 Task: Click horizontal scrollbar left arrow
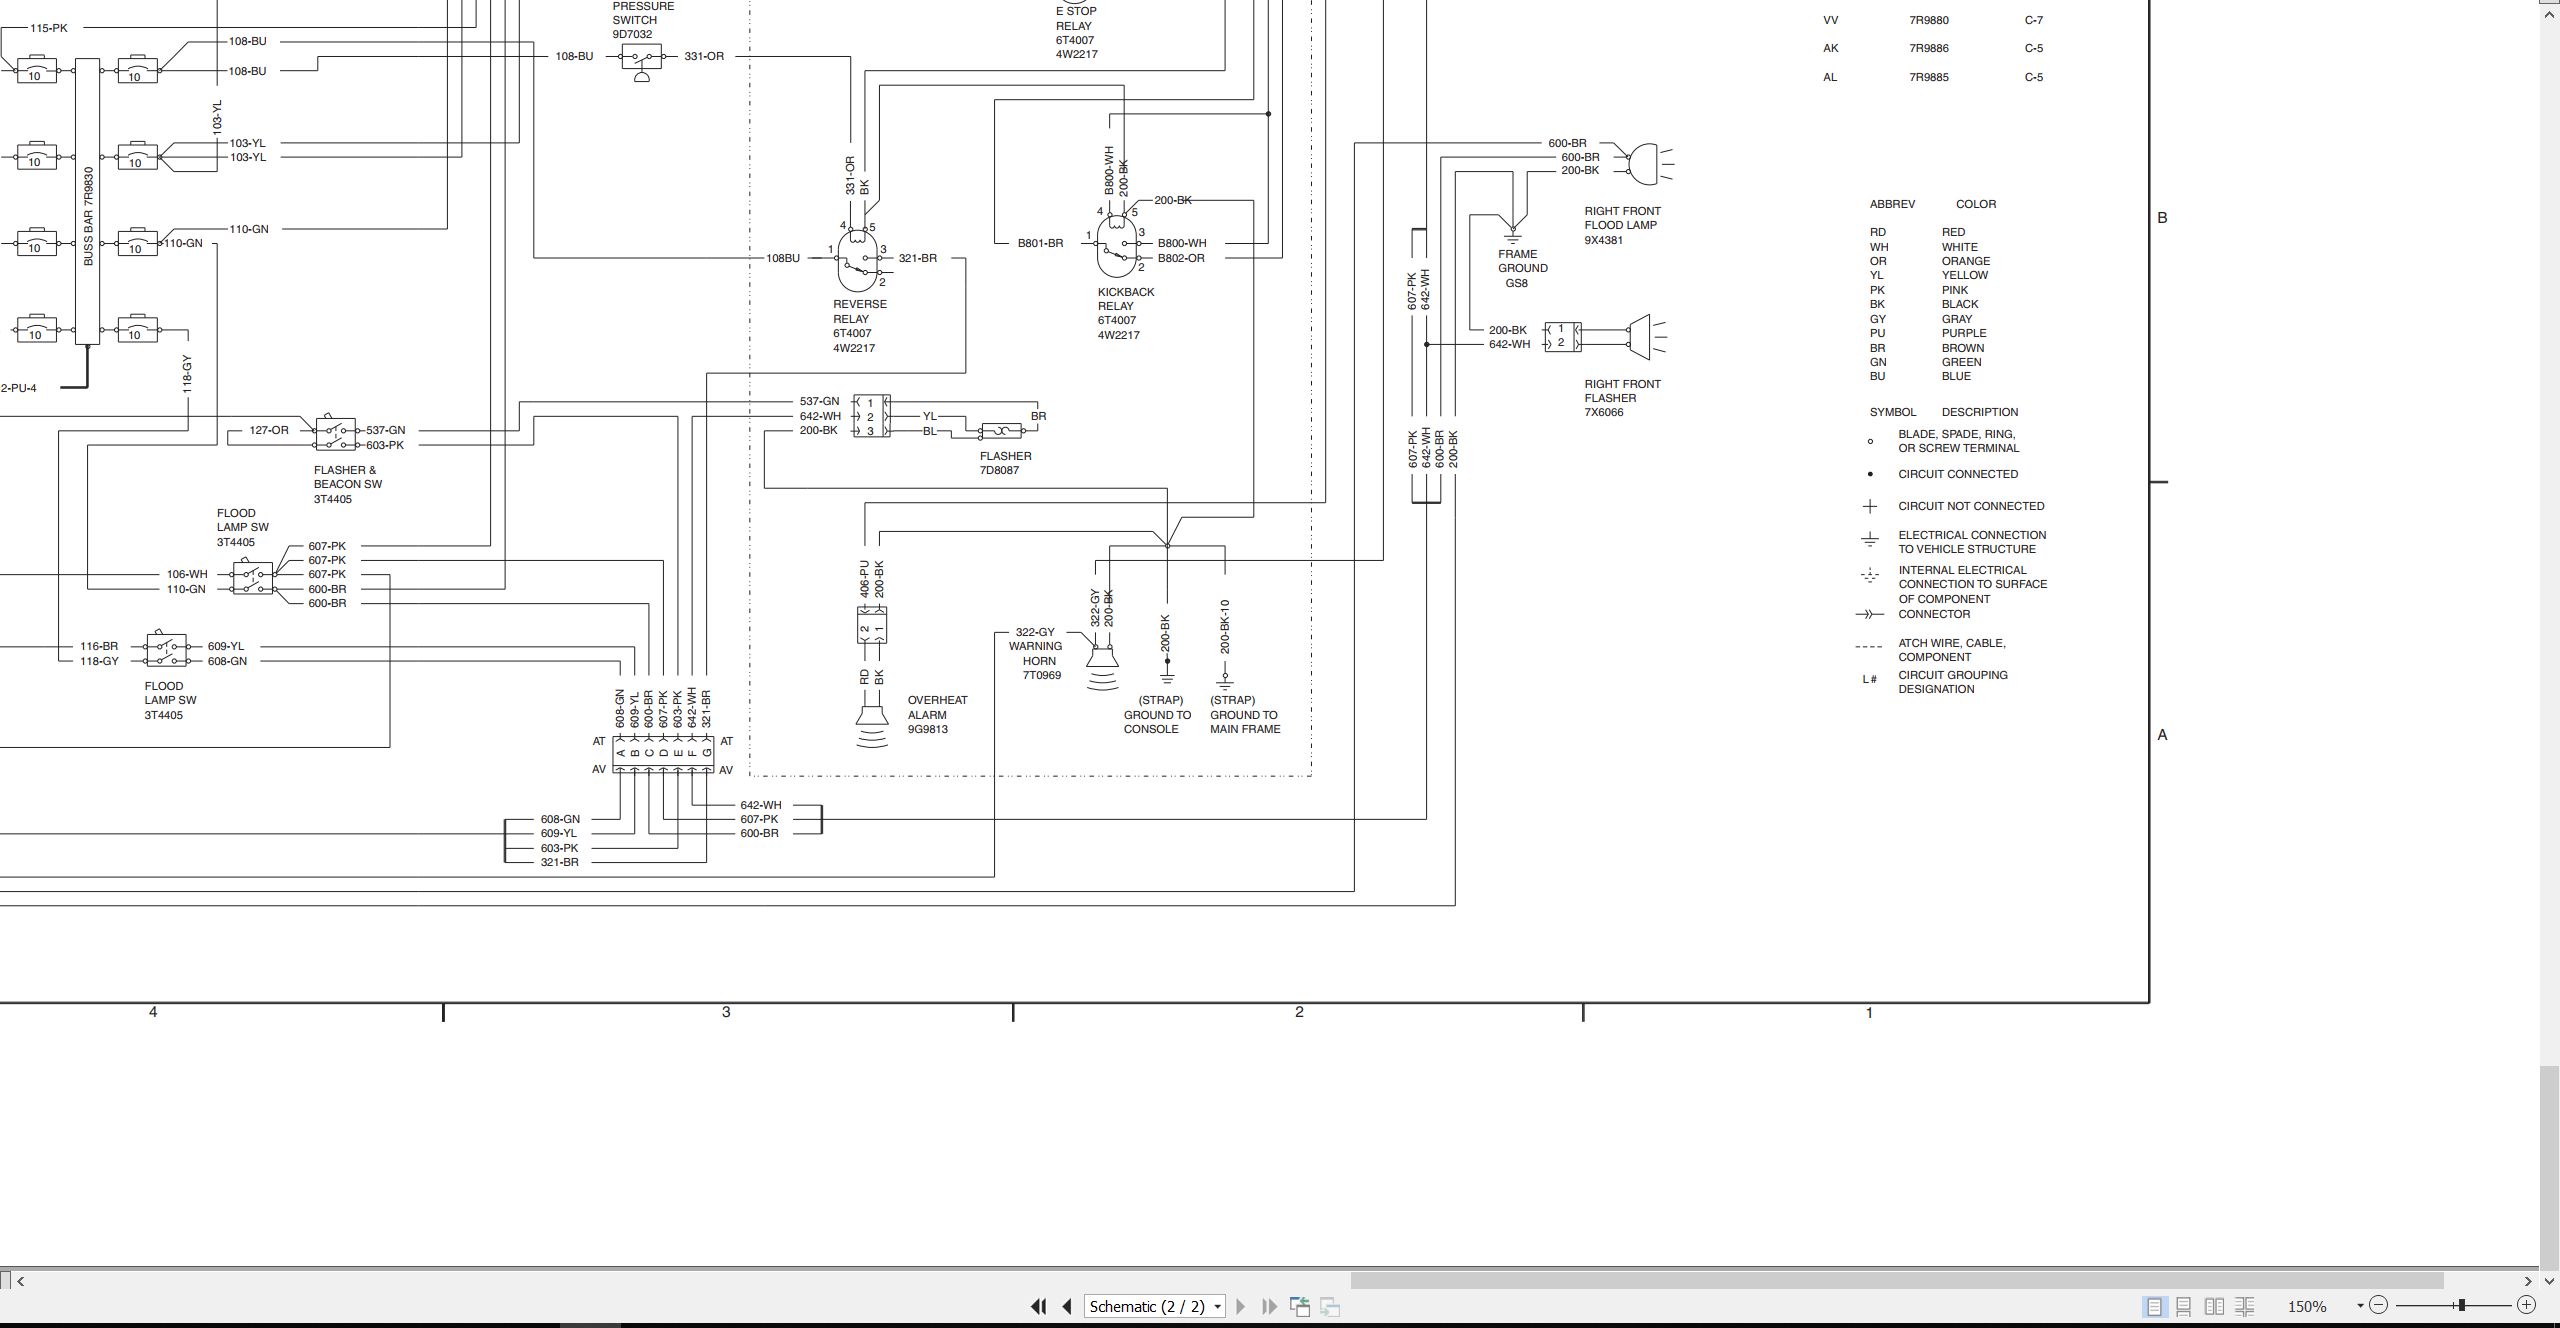click(20, 1280)
